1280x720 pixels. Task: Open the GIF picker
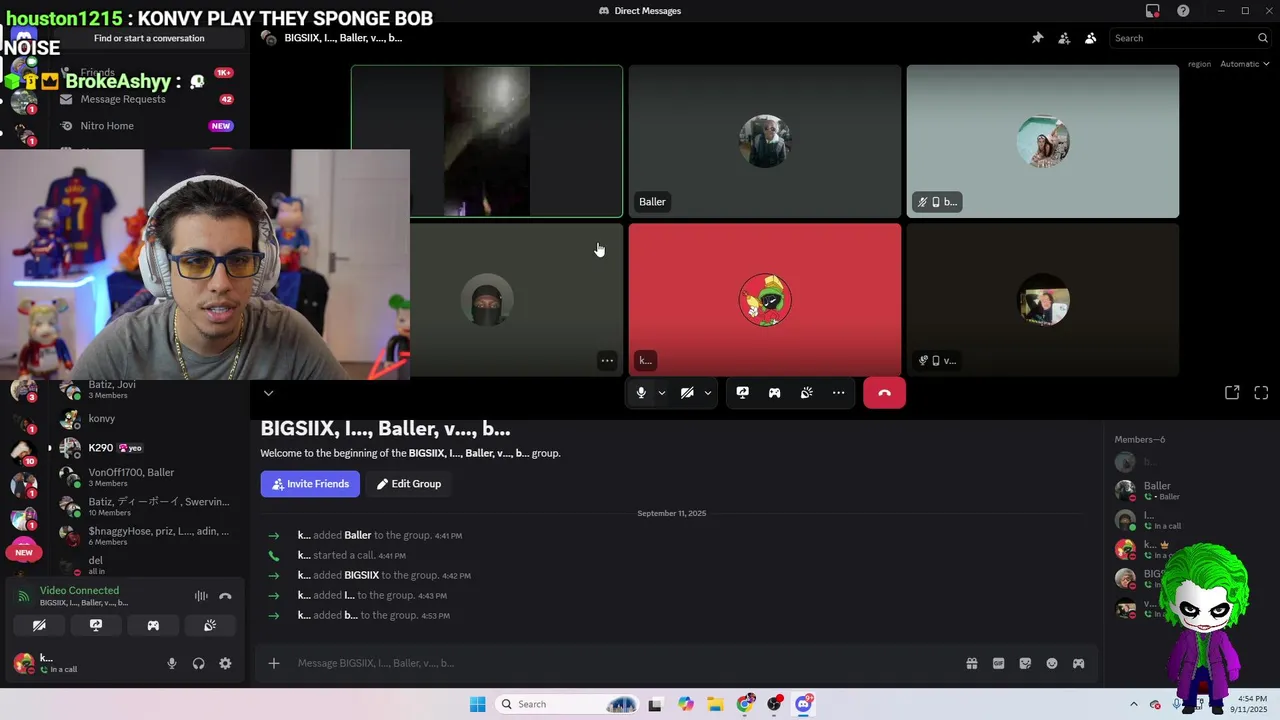tap(998, 663)
